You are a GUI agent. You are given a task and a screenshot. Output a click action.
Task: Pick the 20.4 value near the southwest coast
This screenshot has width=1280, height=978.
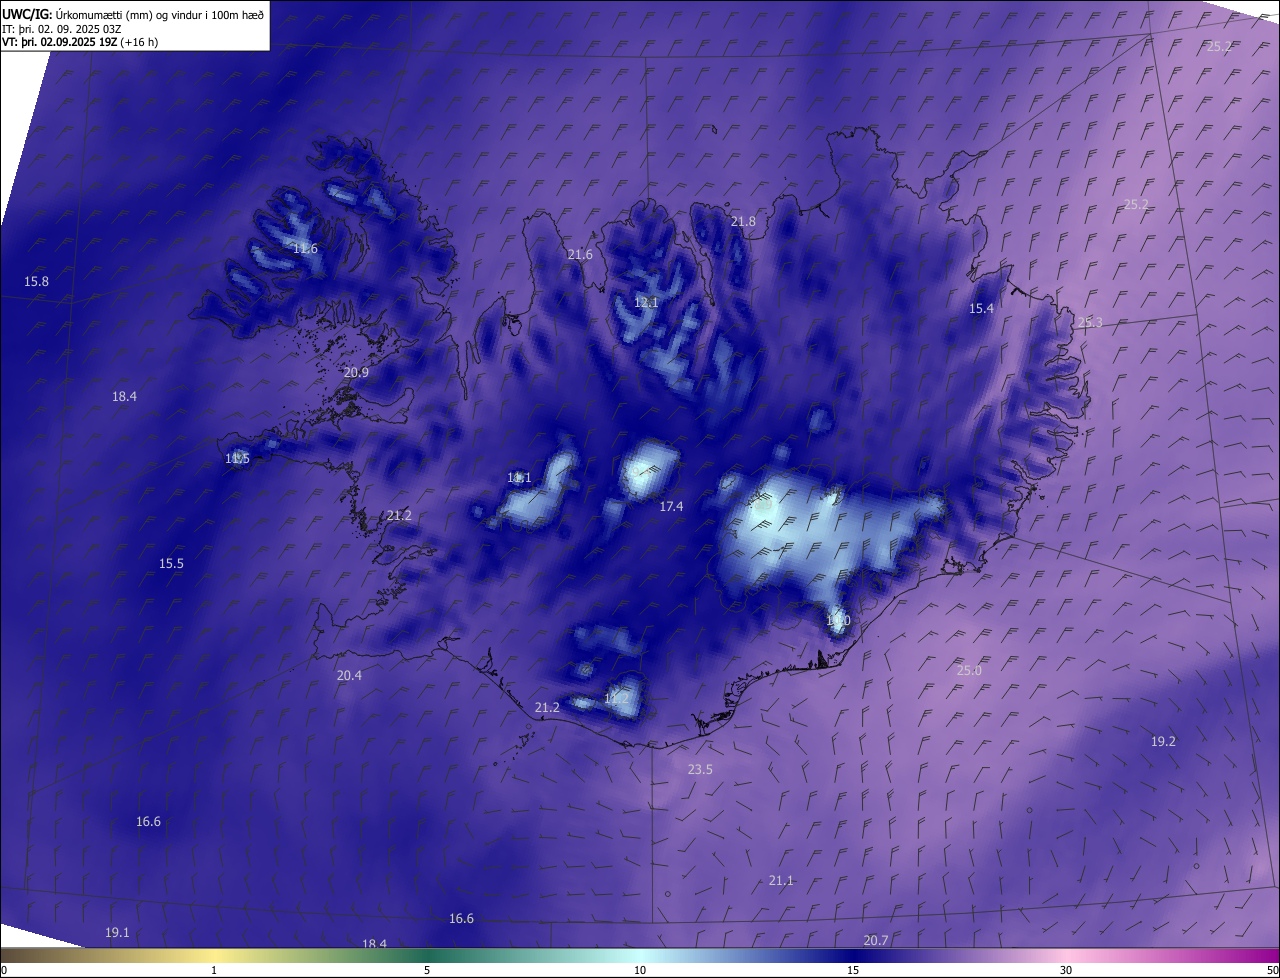(x=349, y=676)
